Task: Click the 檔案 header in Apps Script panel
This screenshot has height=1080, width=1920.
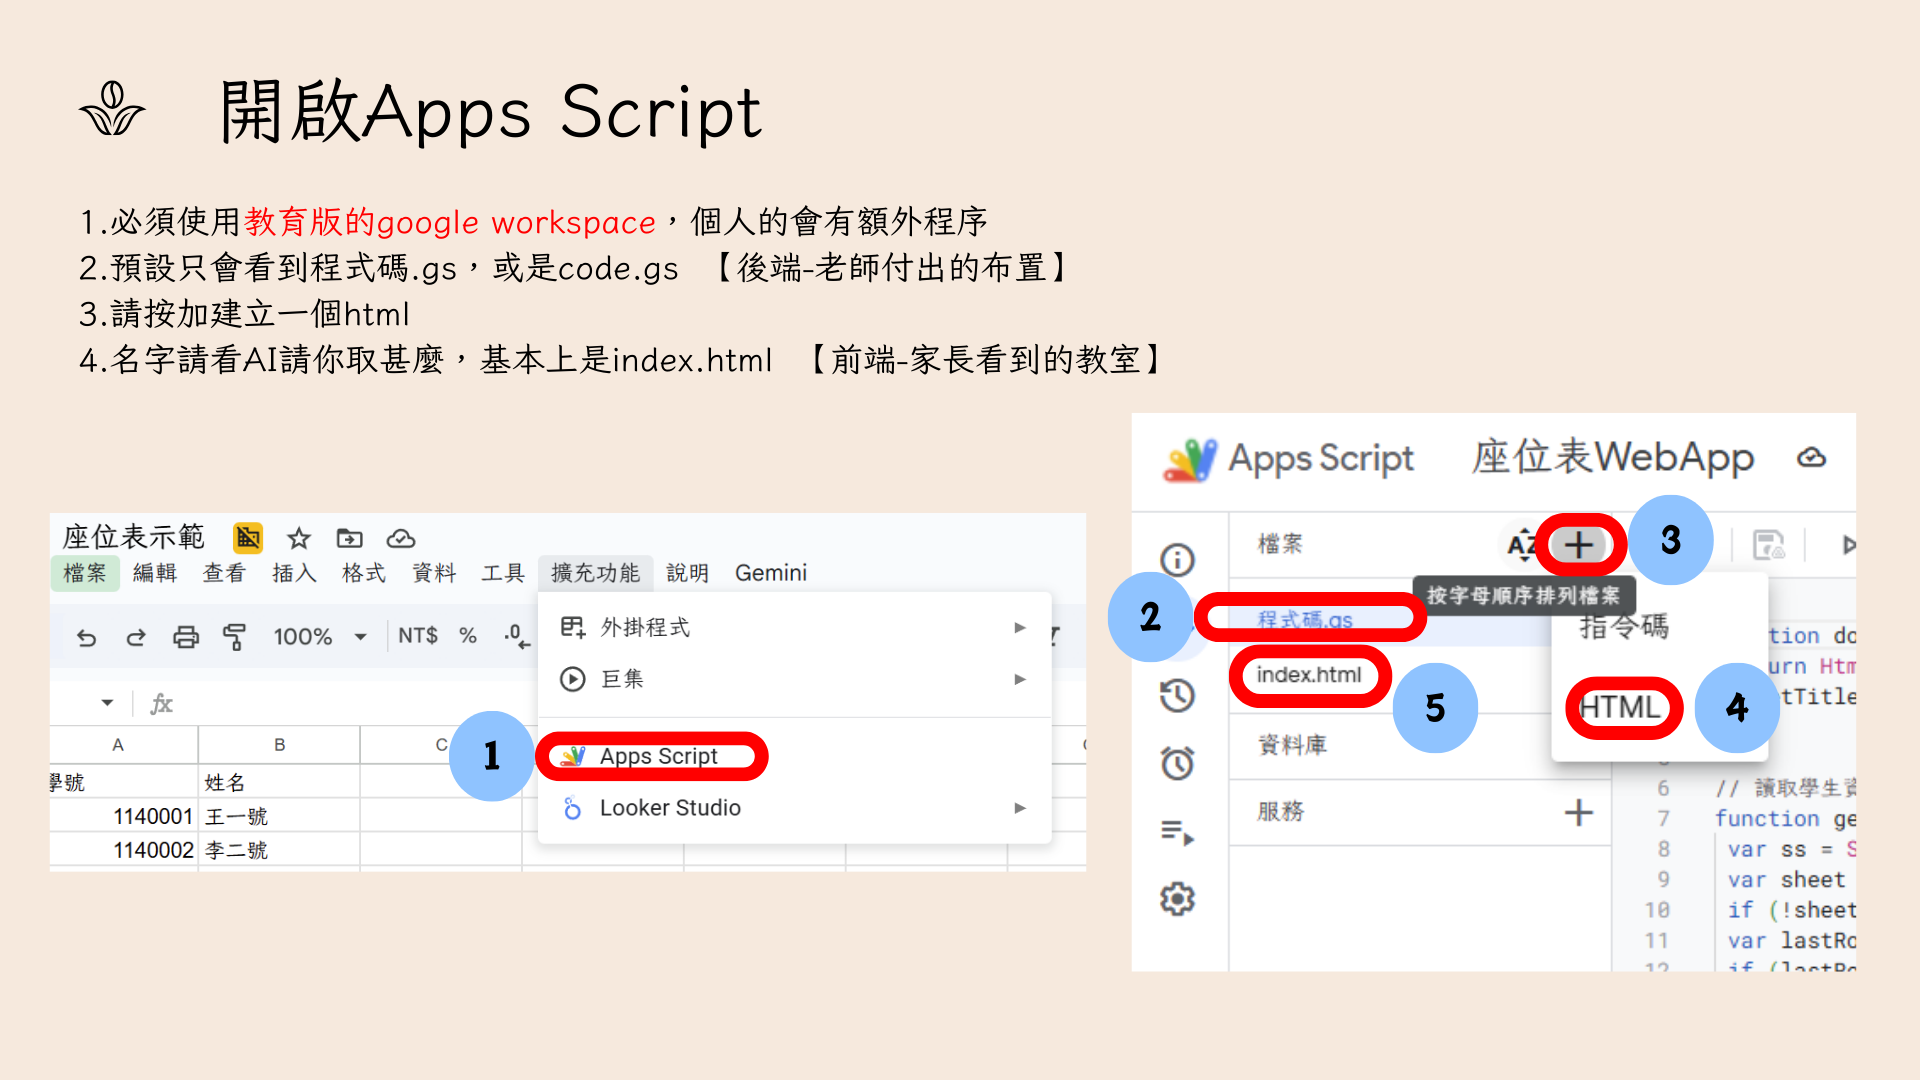Action: 1280,544
